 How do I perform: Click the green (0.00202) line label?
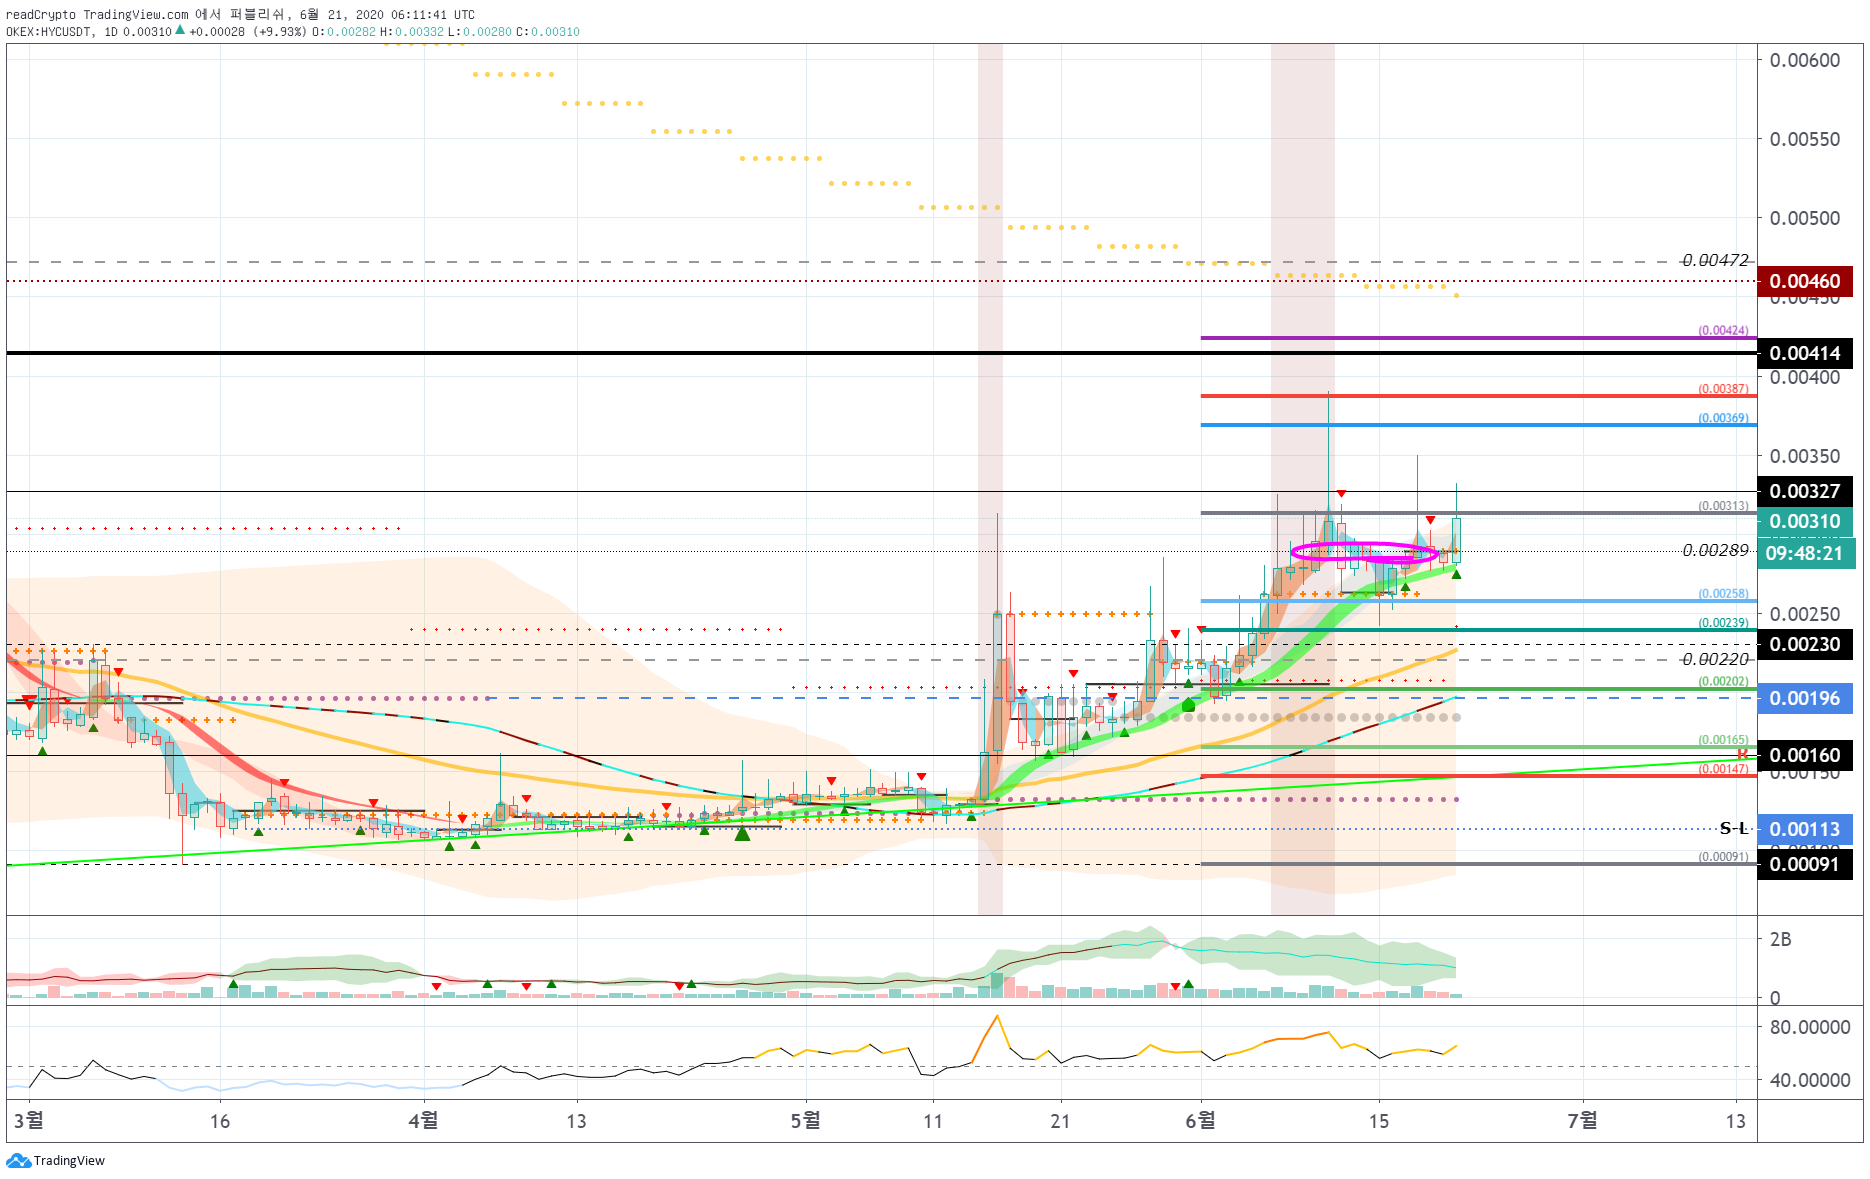1723,681
